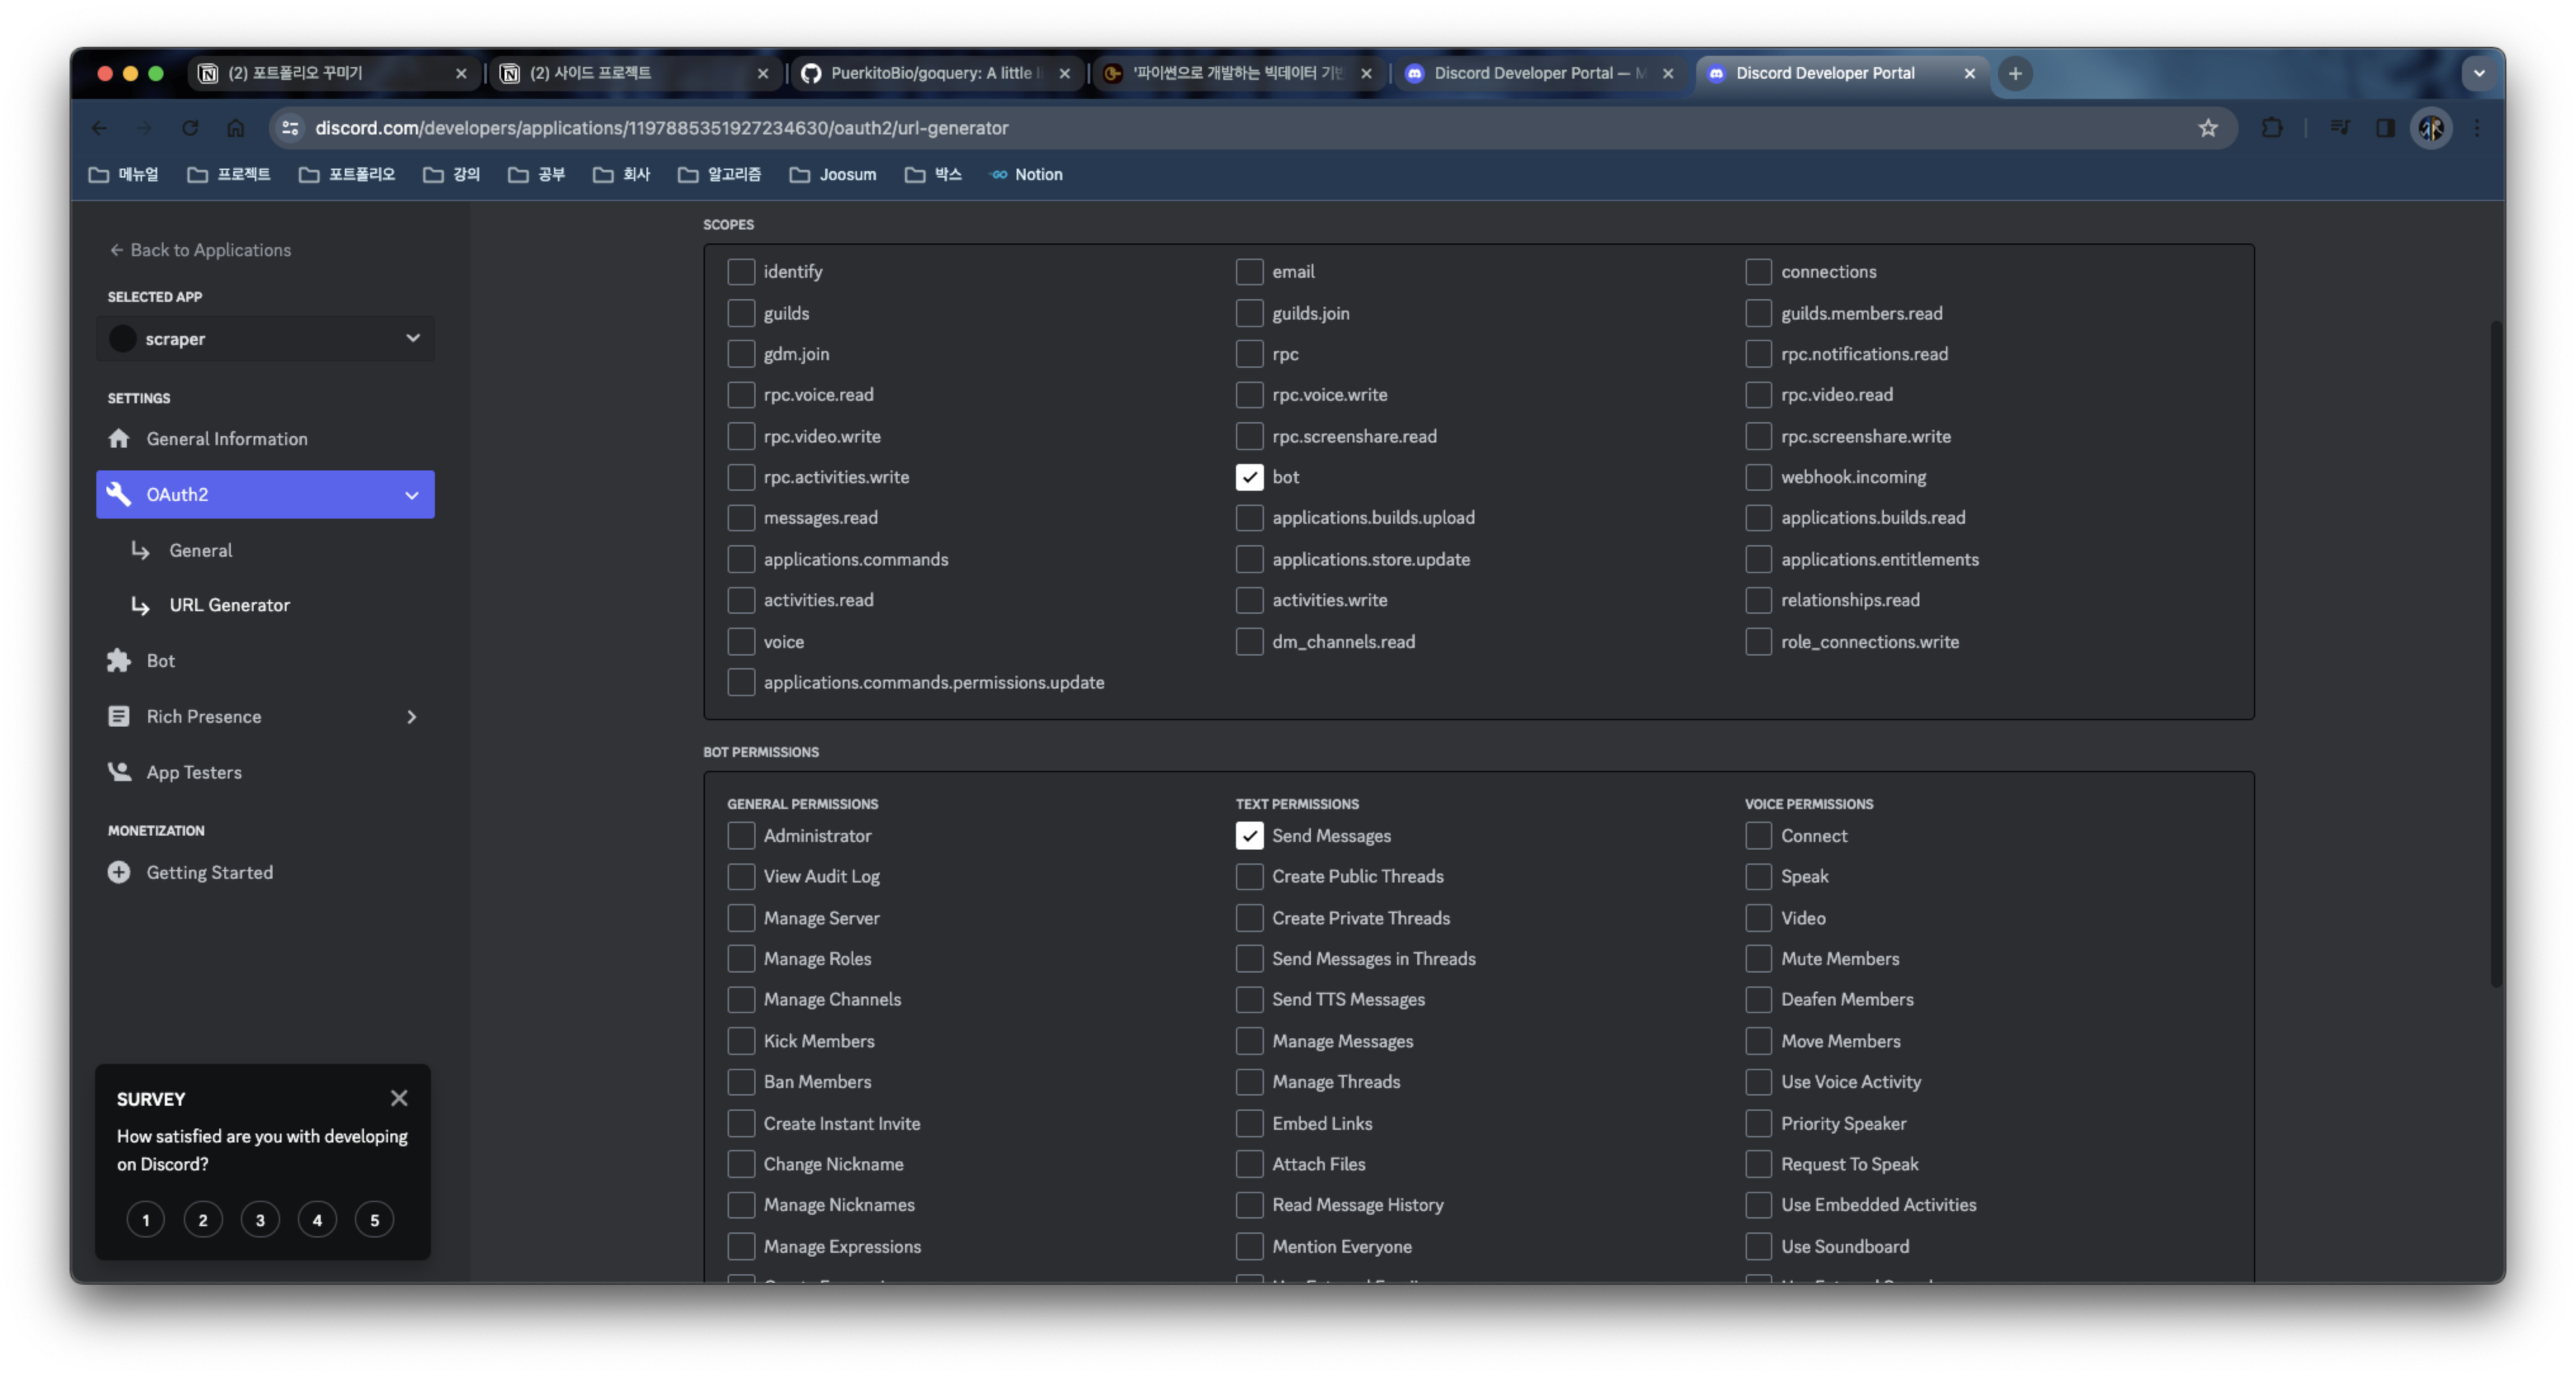2576x1377 pixels.
Task: Enable the Administrator permission checkbox
Action: pyautogui.click(x=741, y=835)
